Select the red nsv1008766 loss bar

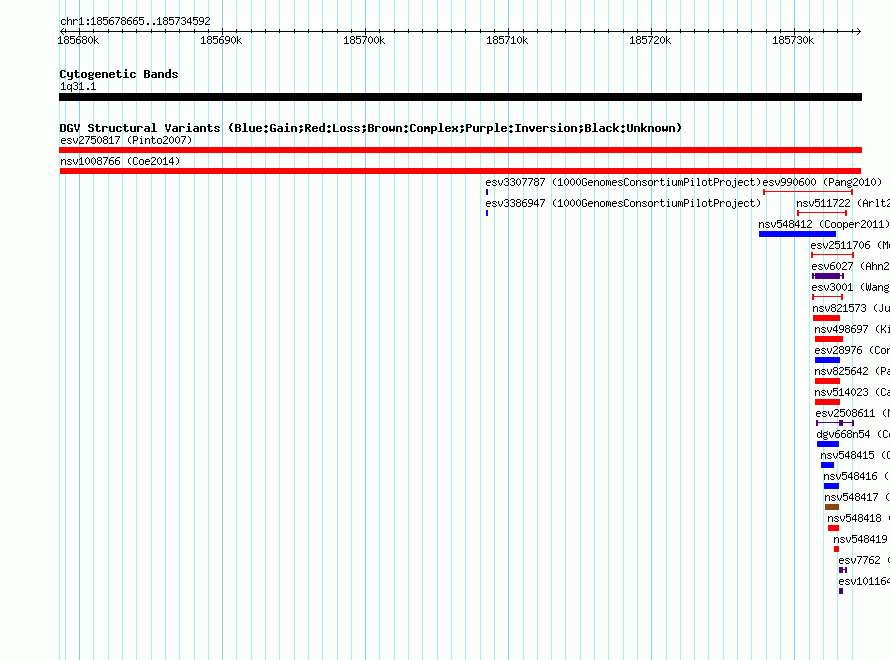click(460, 171)
